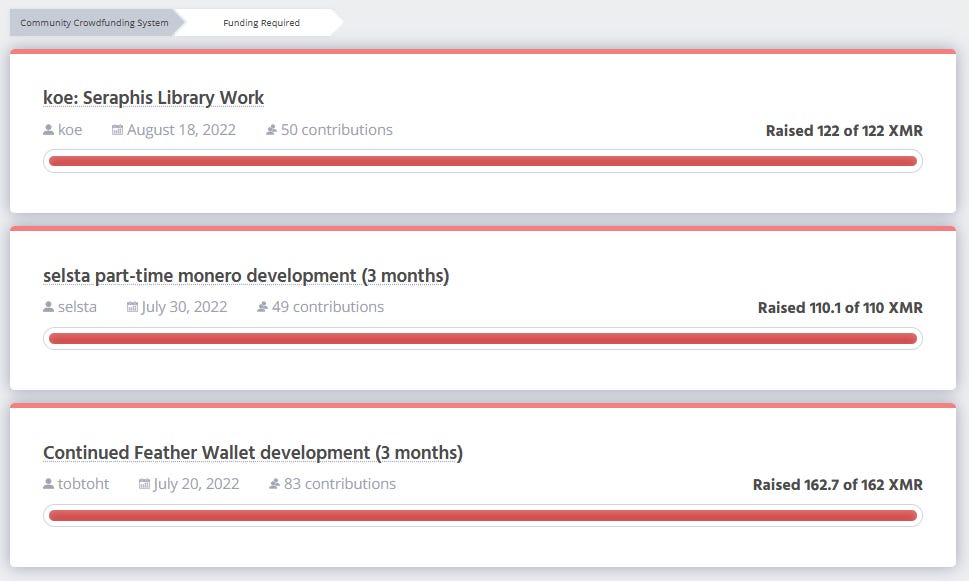Viewport: 969px width, 581px height.
Task: Open selsta part-time monero development proposal
Action: pos(246,275)
